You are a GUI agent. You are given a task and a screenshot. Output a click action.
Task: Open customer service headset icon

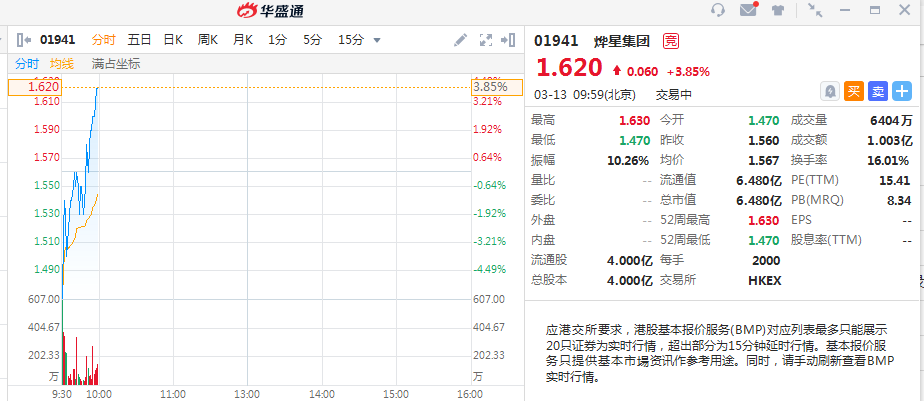pos(717,11)
